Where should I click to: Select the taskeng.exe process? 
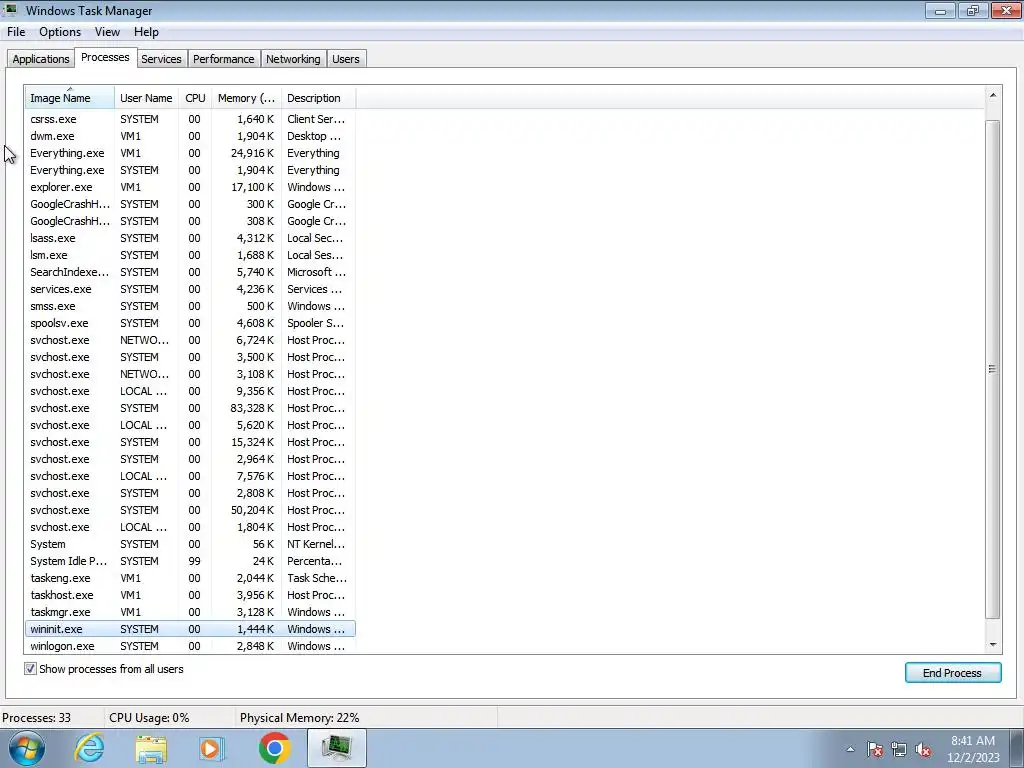(x=190, y=578)
